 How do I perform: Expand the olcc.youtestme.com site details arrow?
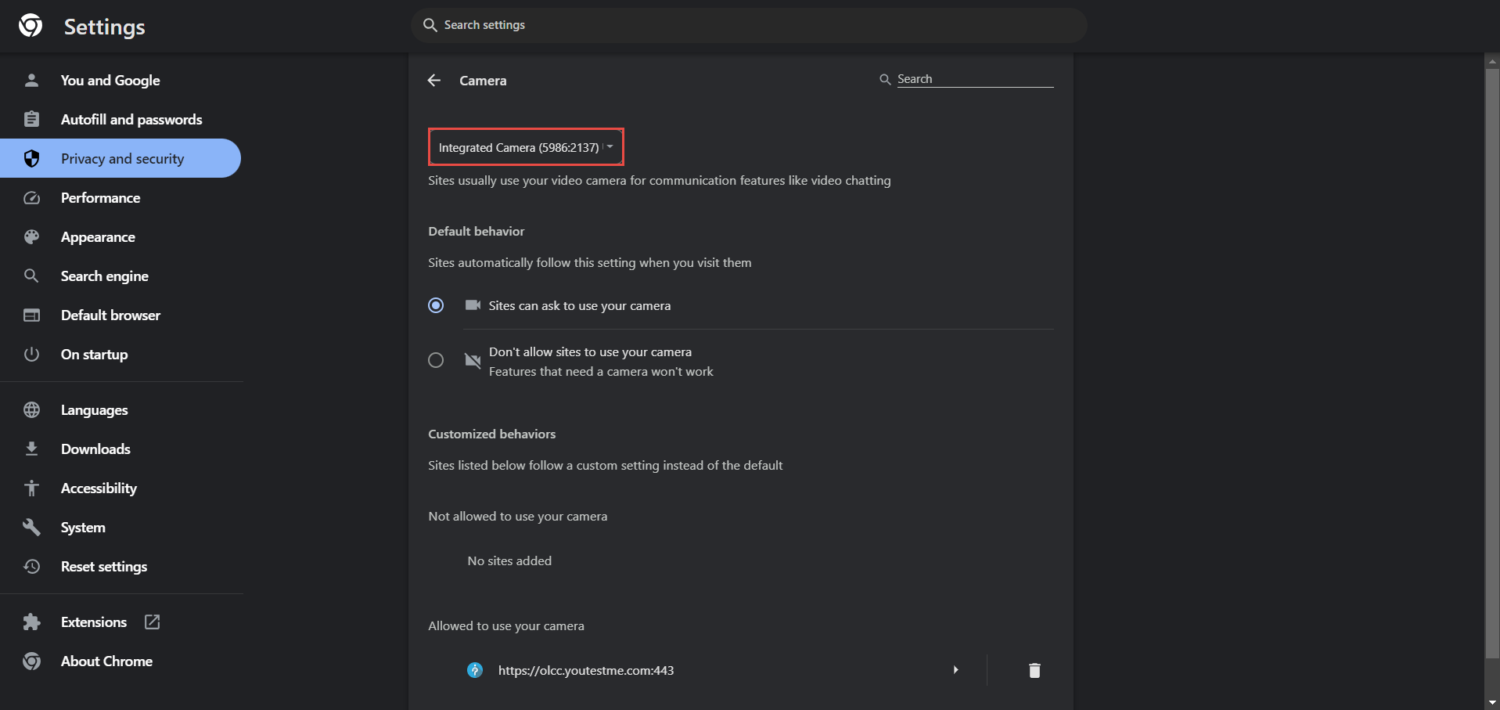click(956, 670)
